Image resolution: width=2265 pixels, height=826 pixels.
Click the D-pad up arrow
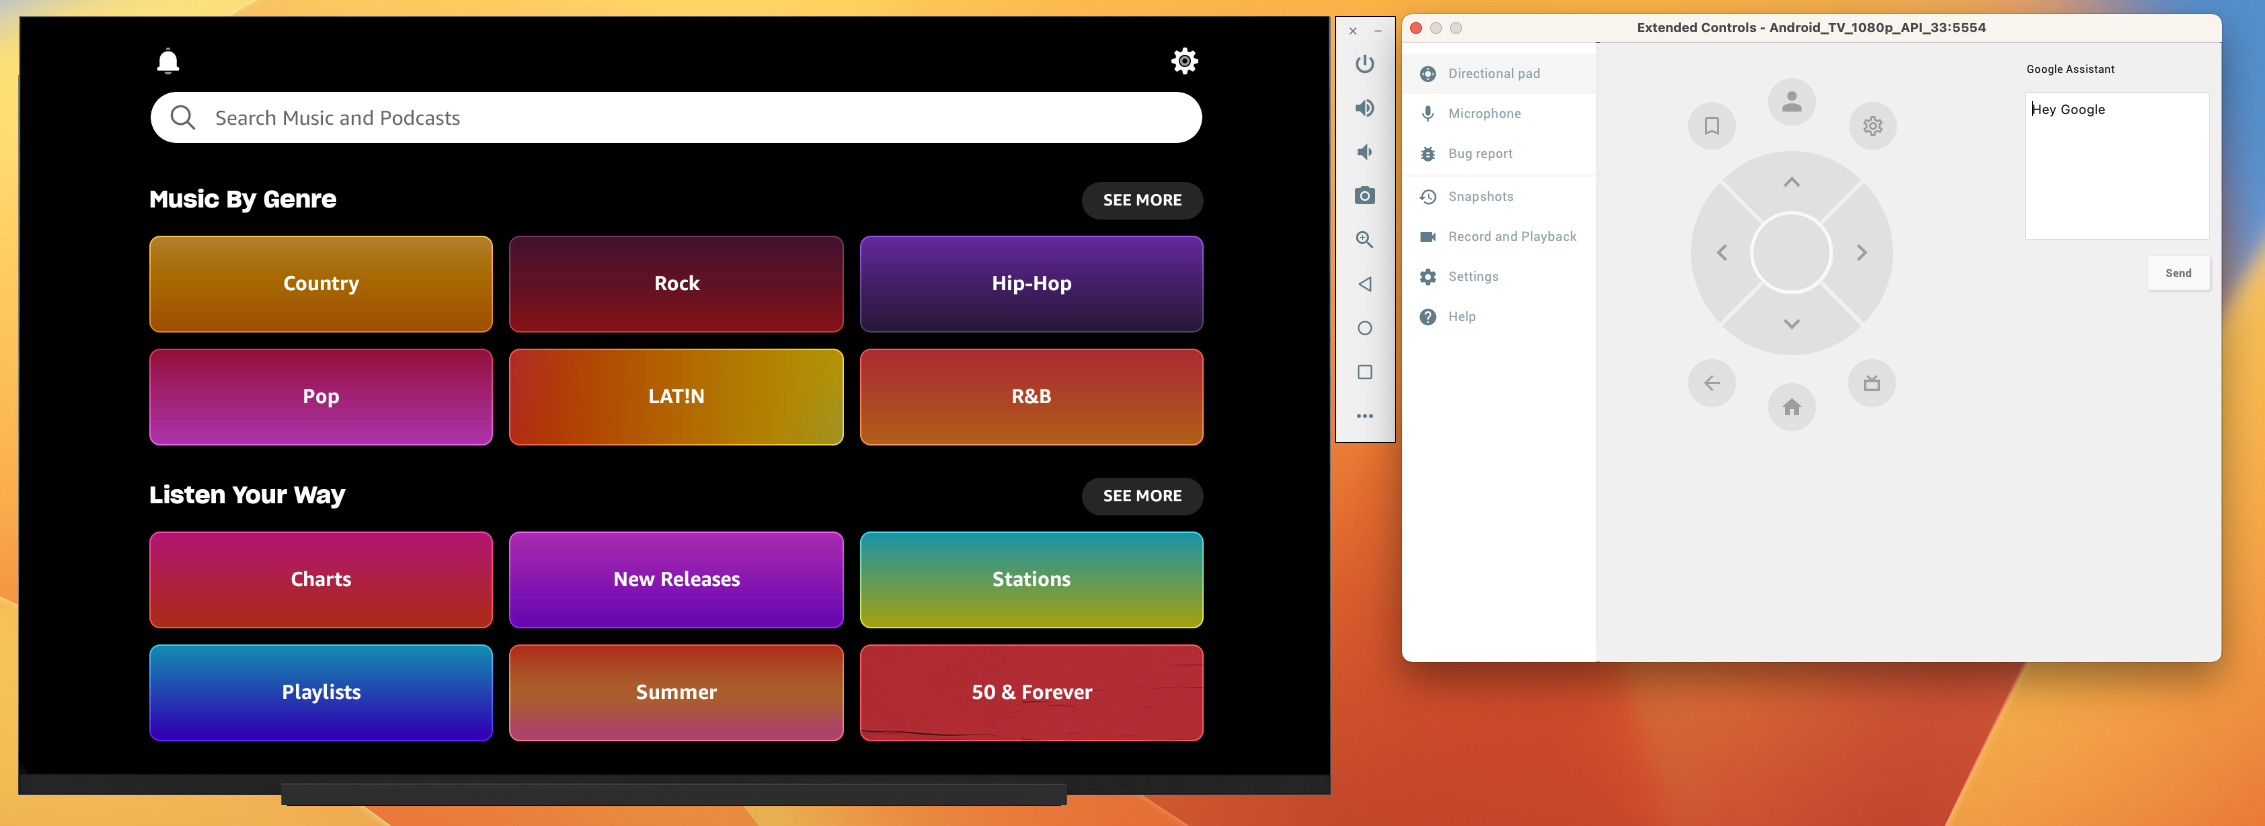coord(1792,182)
